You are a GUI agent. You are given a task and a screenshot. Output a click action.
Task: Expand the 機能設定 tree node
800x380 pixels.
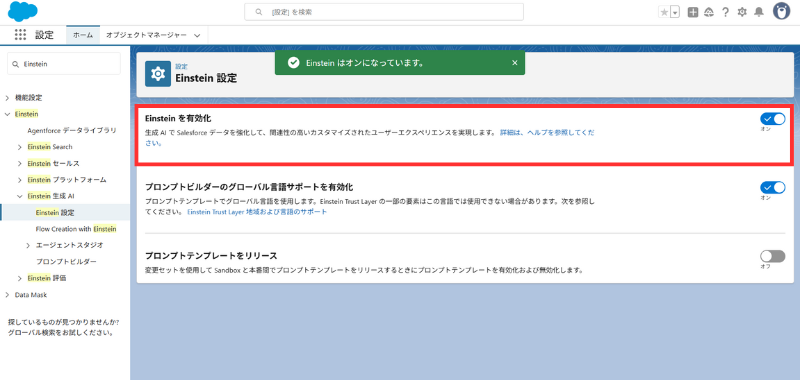7,97
